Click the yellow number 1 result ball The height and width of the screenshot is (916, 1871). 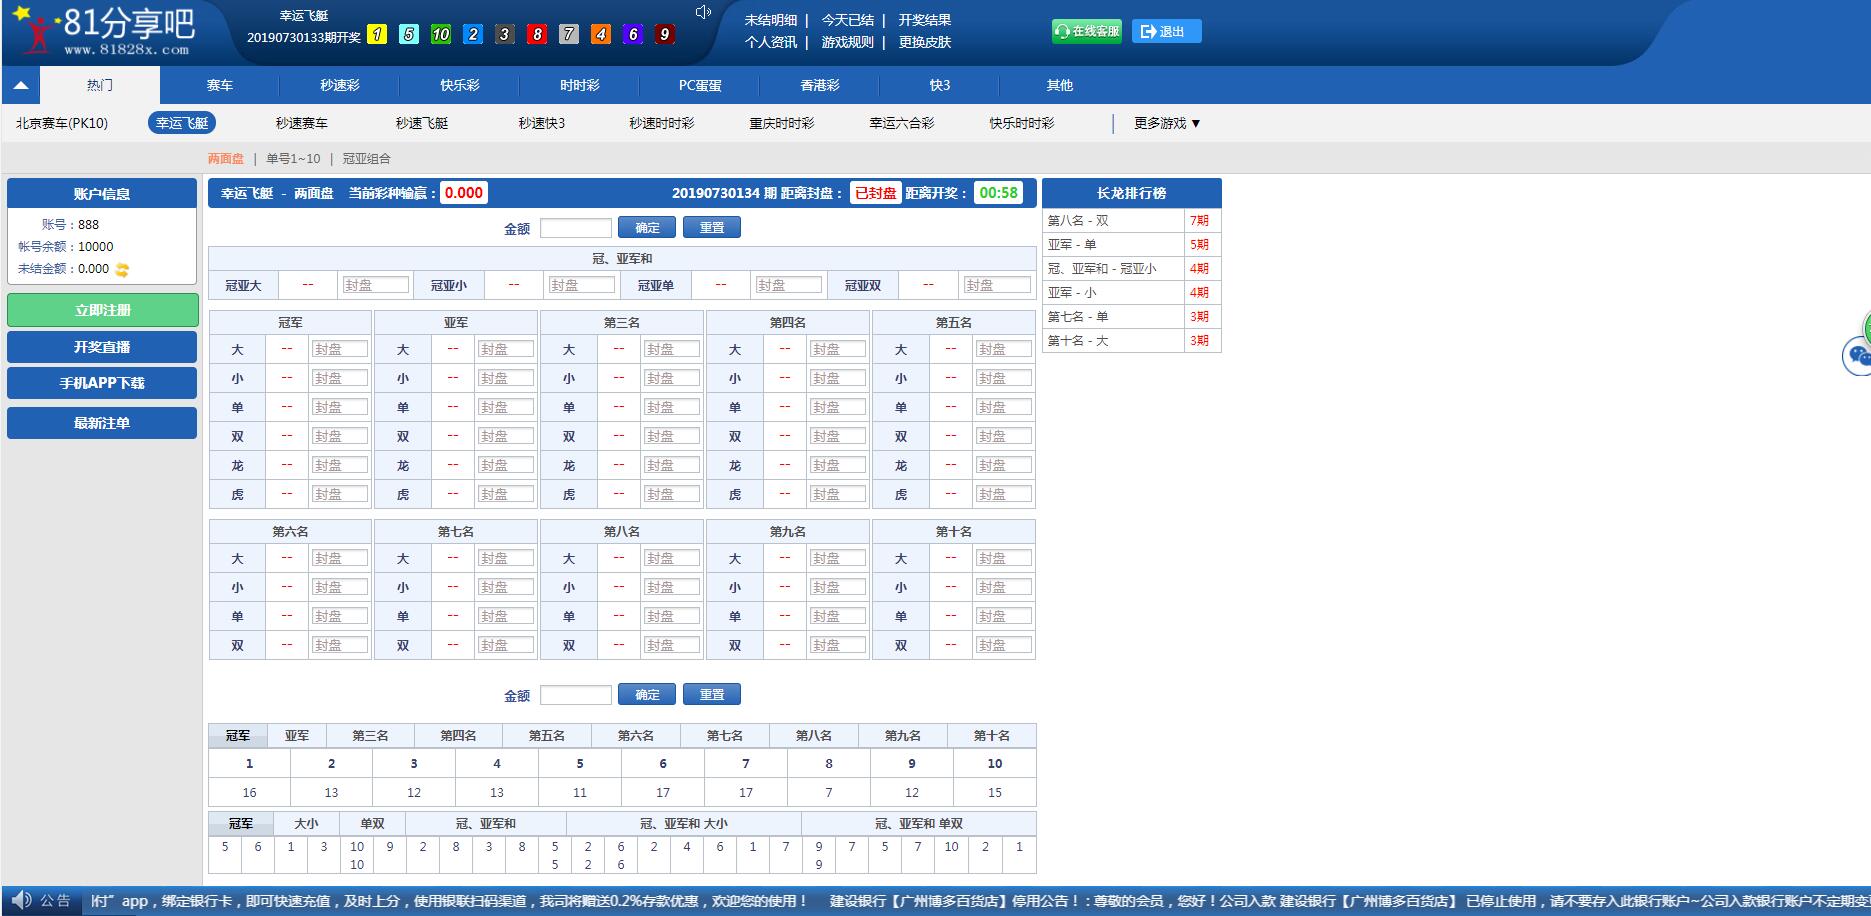click(377, 34)
